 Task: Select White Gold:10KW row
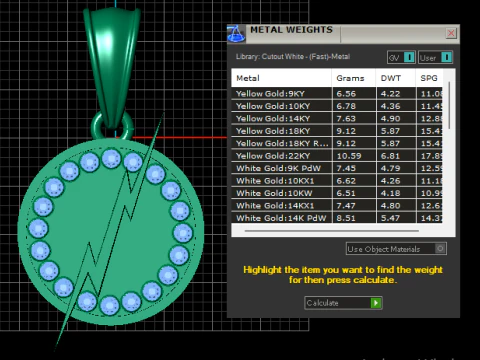coord(337,193)
